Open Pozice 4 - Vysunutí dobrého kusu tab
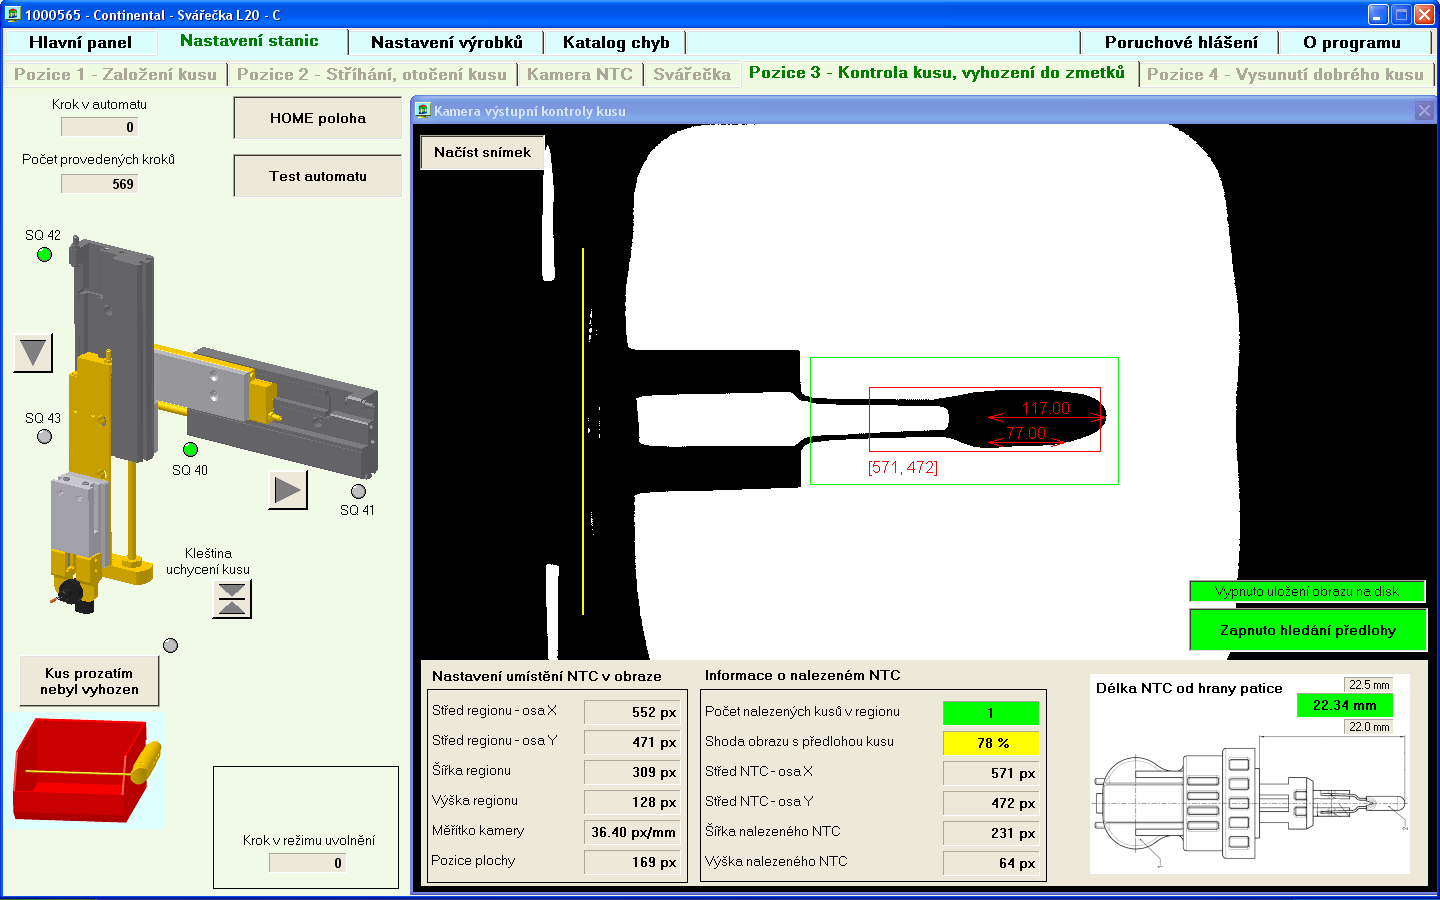Image resolution: width=1440 pixels, height=900 pixels. click(x=1284, y=74)
